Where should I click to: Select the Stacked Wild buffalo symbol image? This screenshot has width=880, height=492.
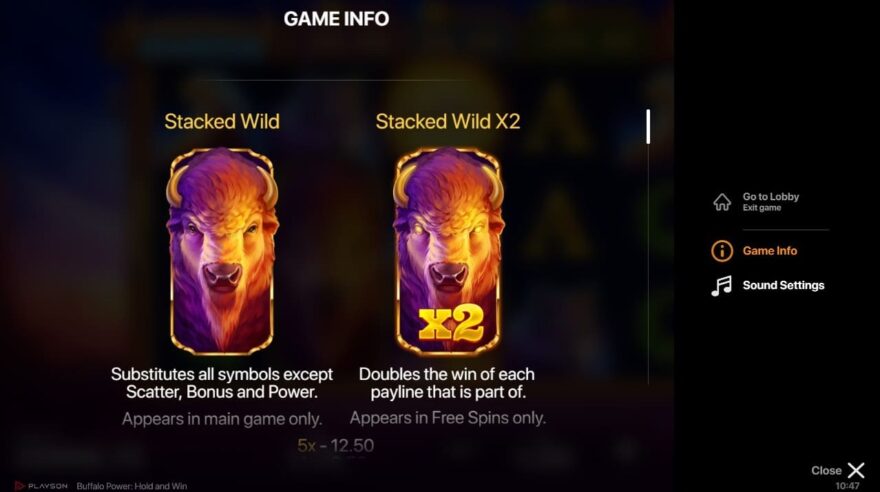222,251
